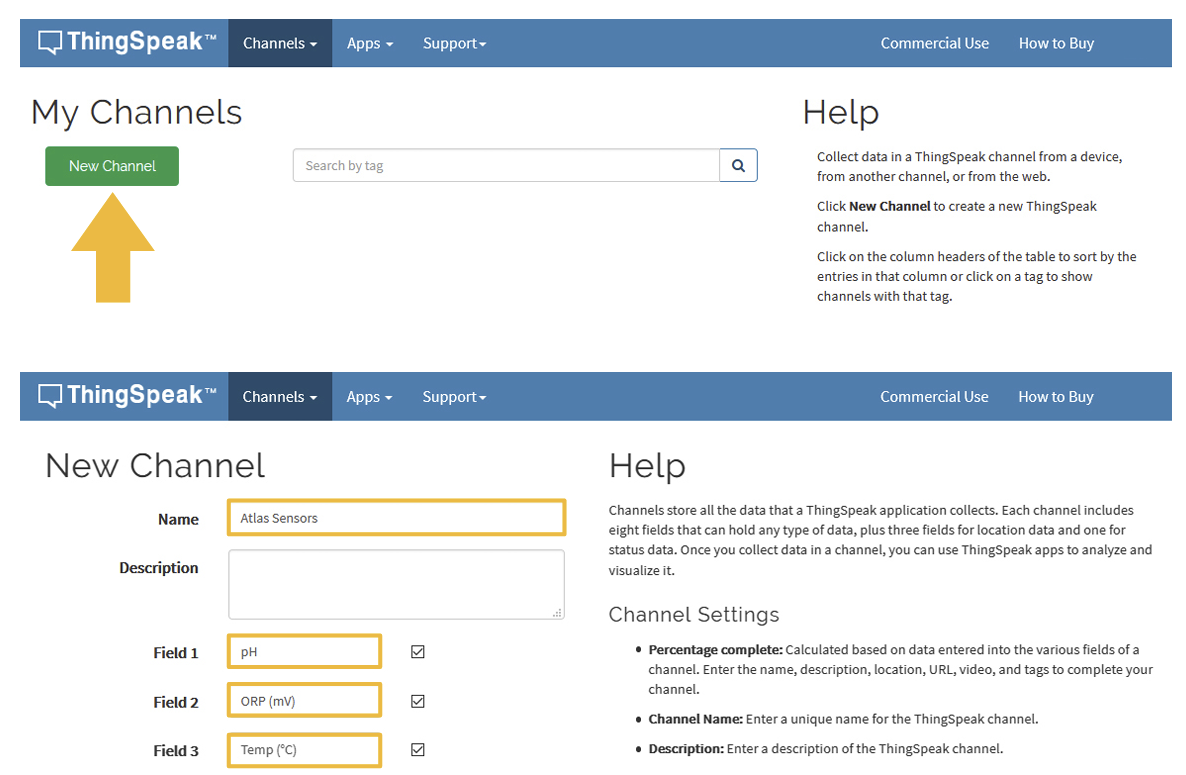Open Channels dropdown in My Channels navbar
The width and height of the screenshot is (1186, 775).
280,43
